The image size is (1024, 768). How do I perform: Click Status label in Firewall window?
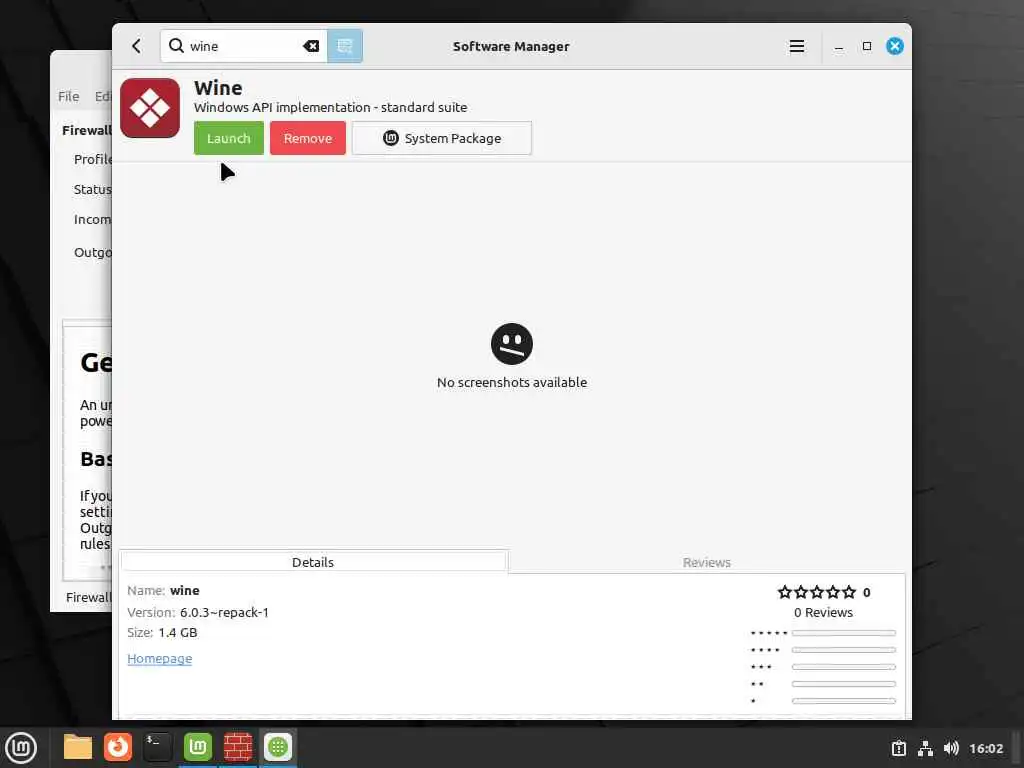92,189
